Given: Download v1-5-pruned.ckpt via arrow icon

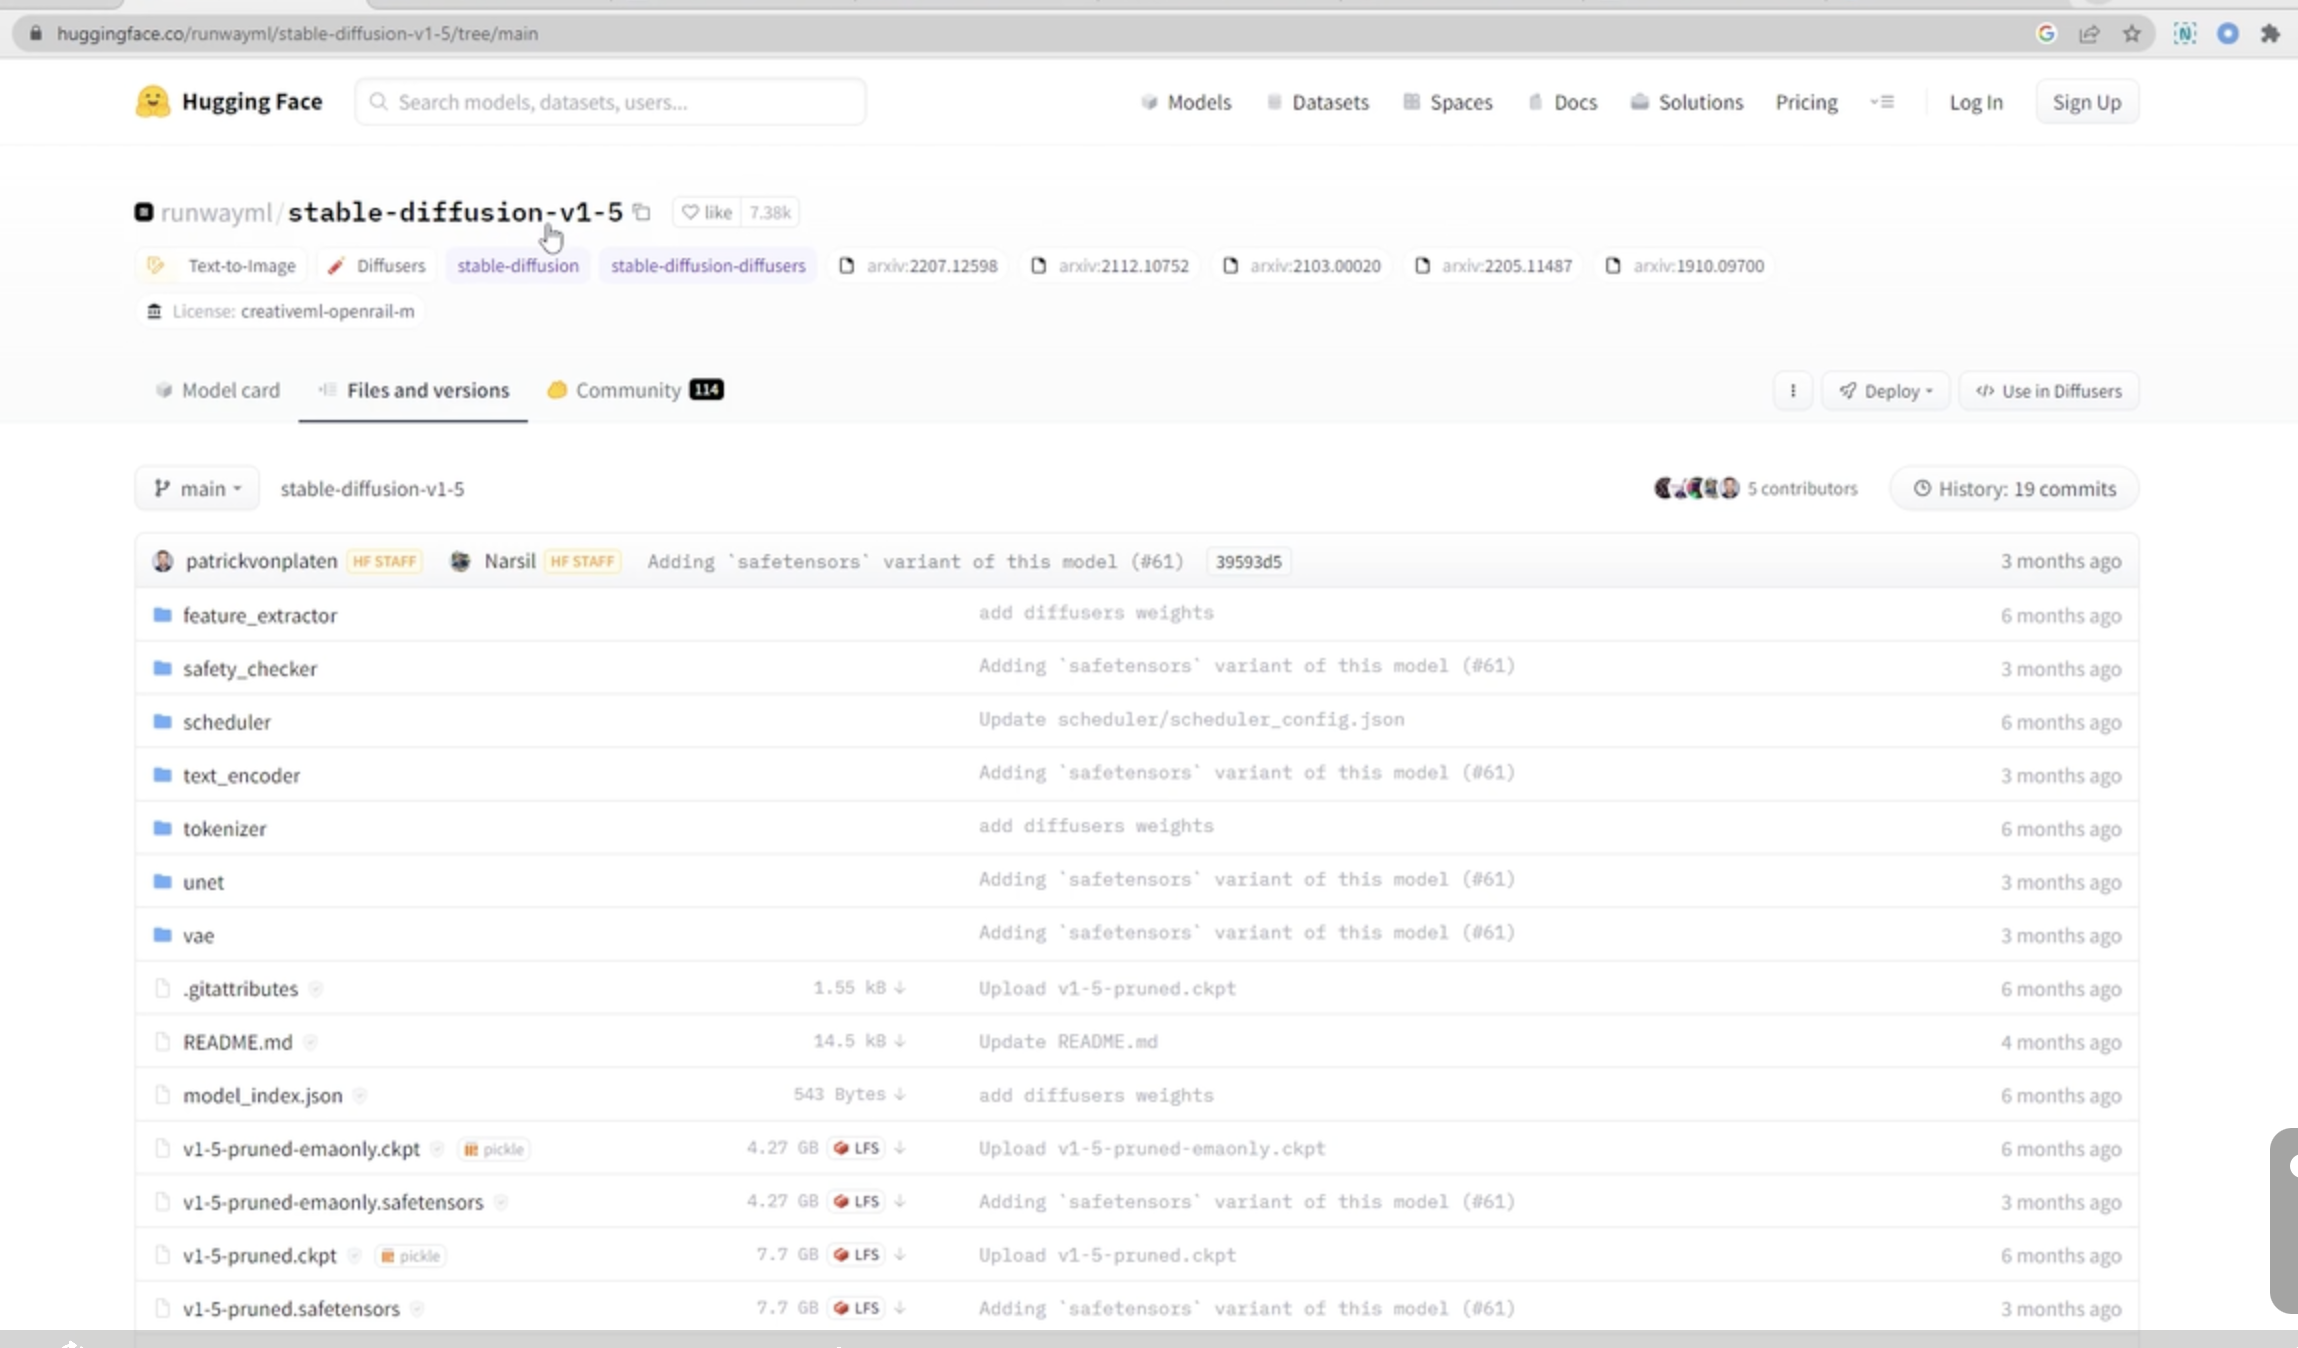Looking at the screenshot, I should 900,1255.
